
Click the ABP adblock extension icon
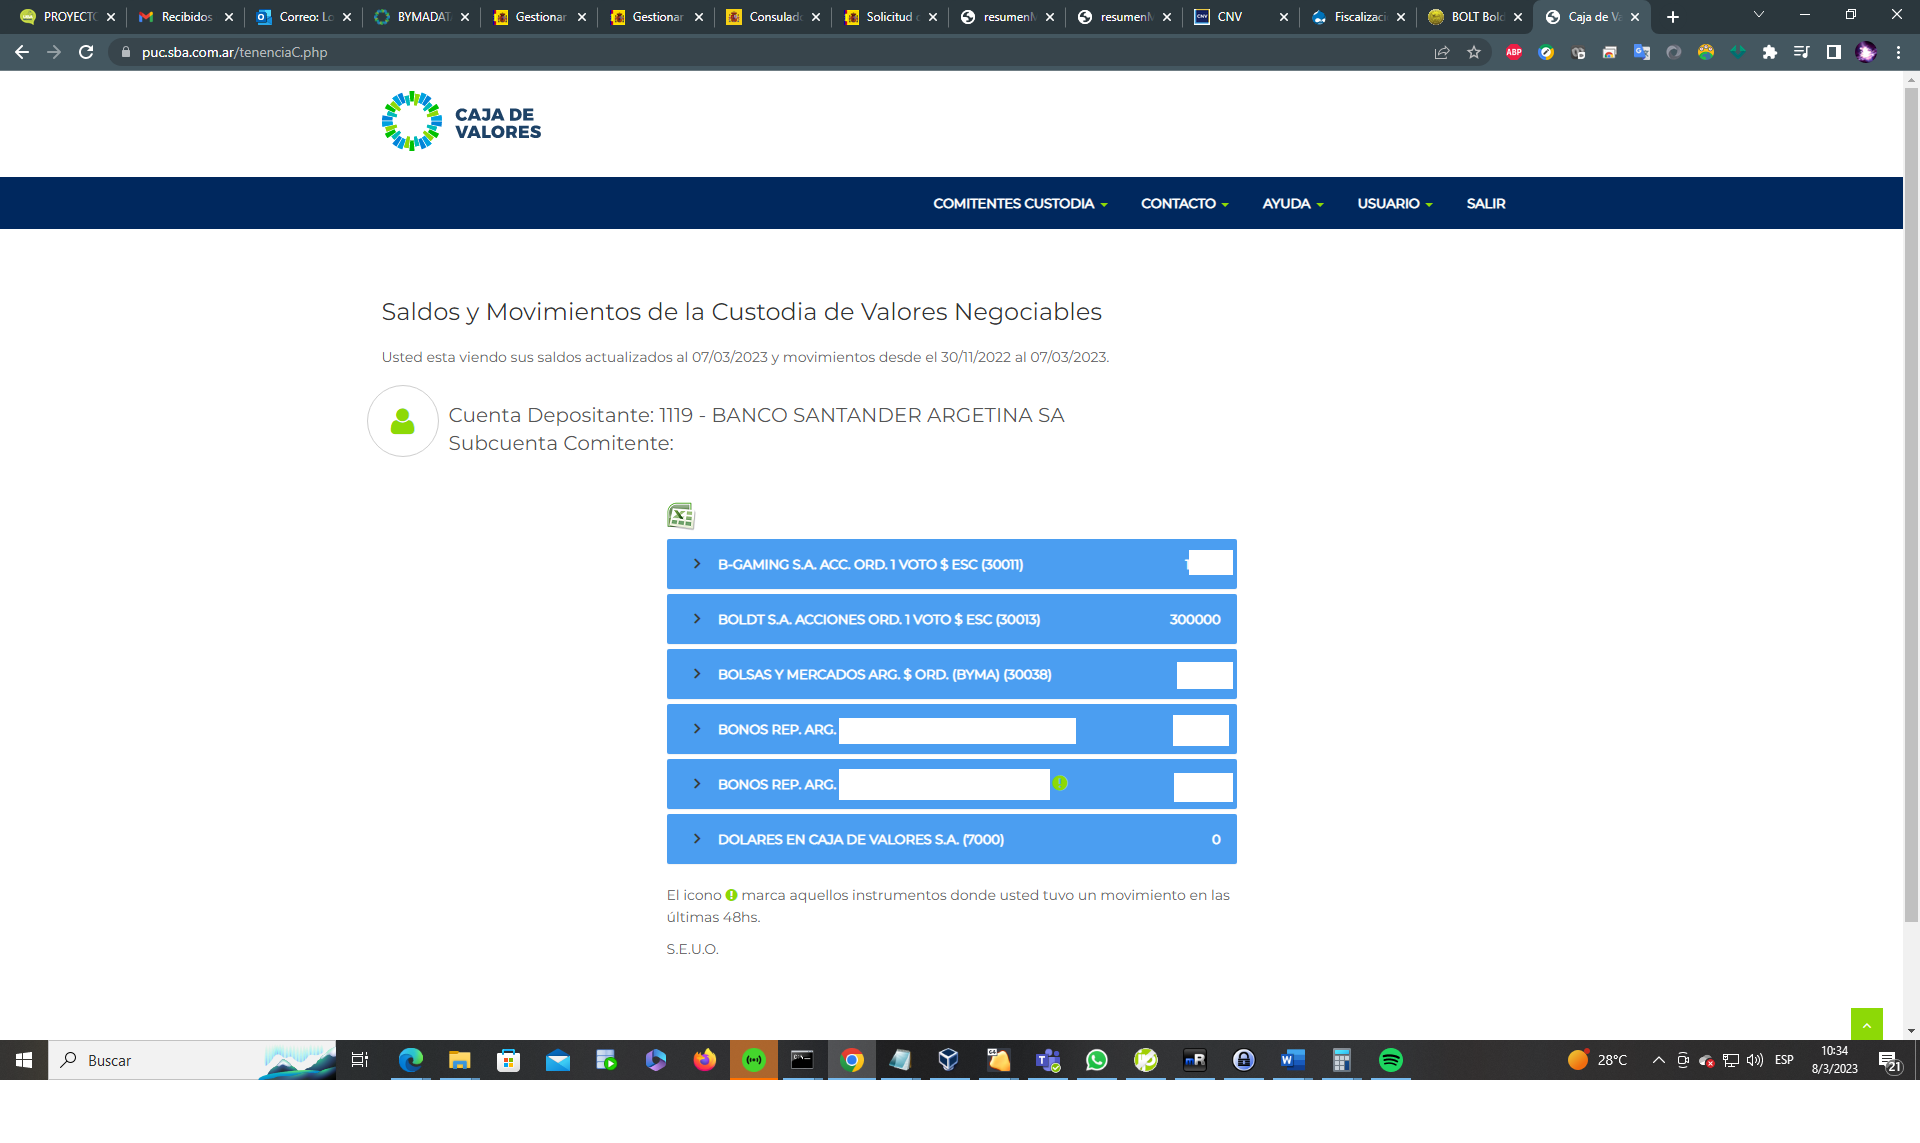[x=1514, y=52]
